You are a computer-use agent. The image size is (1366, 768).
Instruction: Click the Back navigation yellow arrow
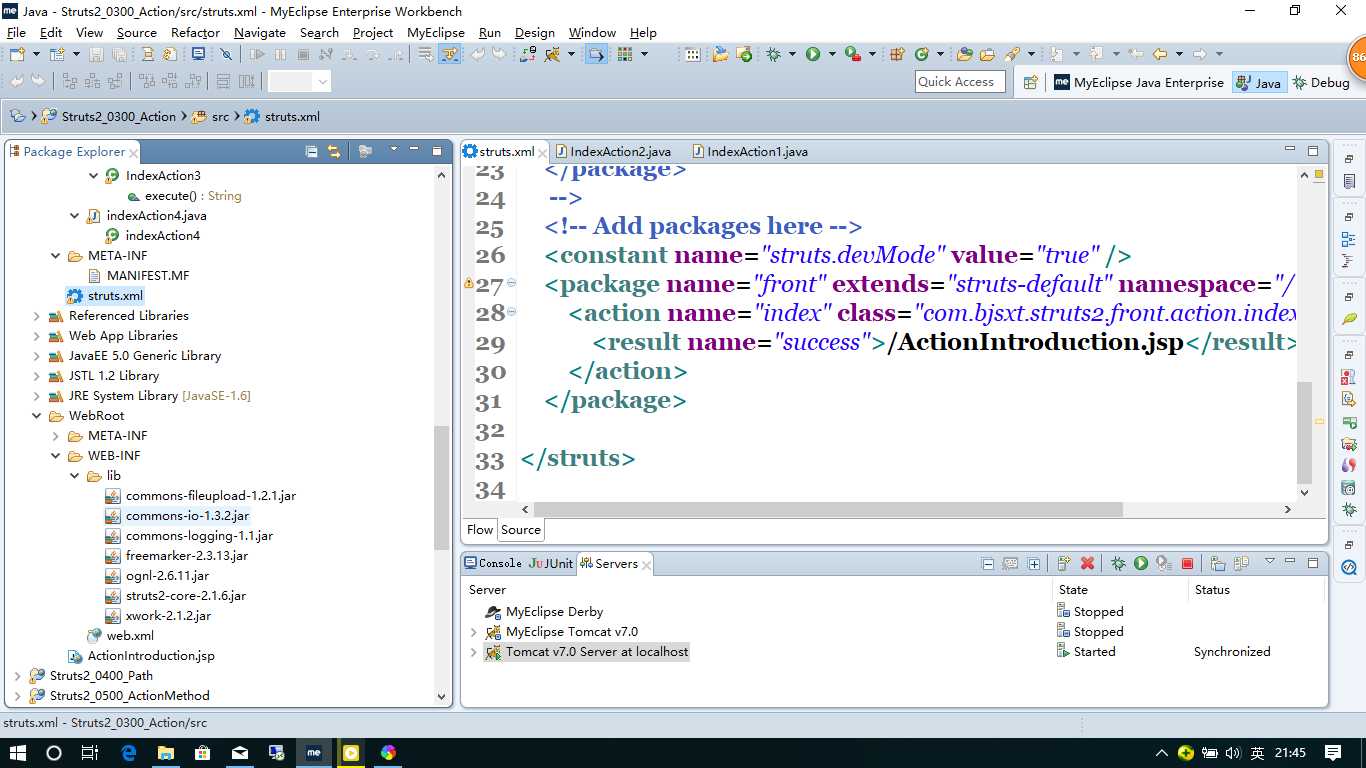[x=1160, y=54]
